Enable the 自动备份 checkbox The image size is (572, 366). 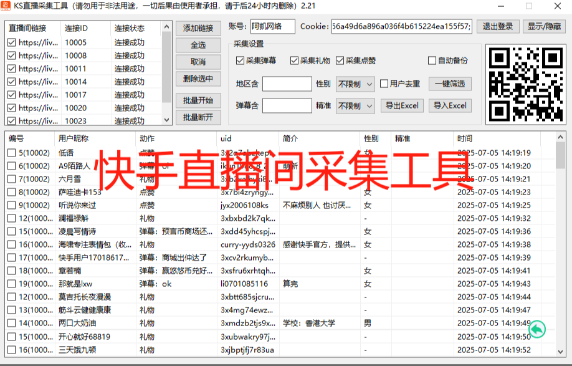(432, 61)
